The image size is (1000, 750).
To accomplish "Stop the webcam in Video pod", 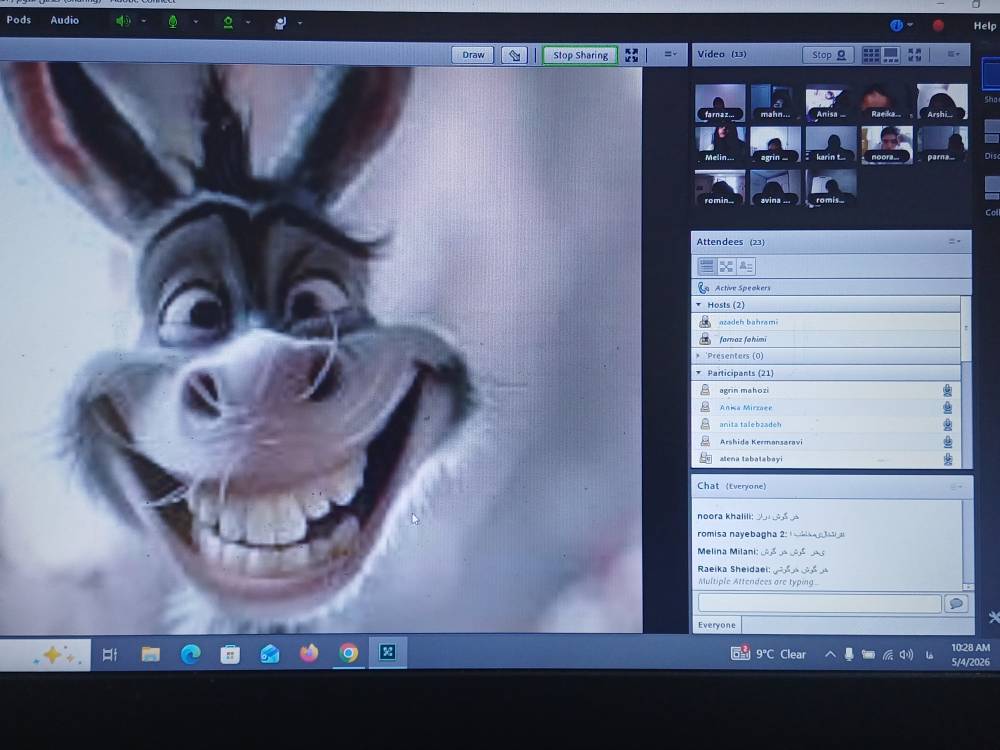I will pos(828,55).
